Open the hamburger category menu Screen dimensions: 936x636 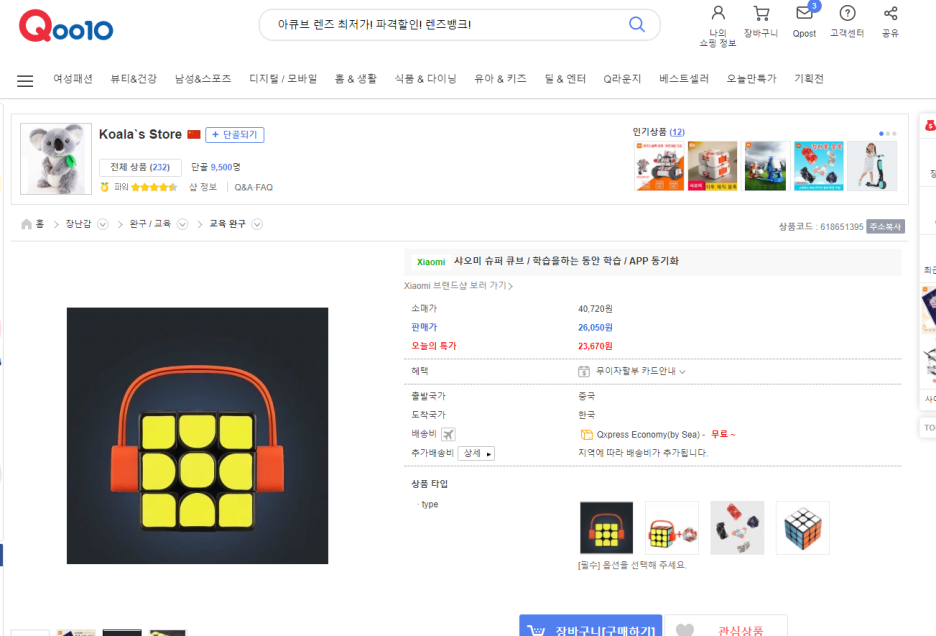[x=25, y=81]
